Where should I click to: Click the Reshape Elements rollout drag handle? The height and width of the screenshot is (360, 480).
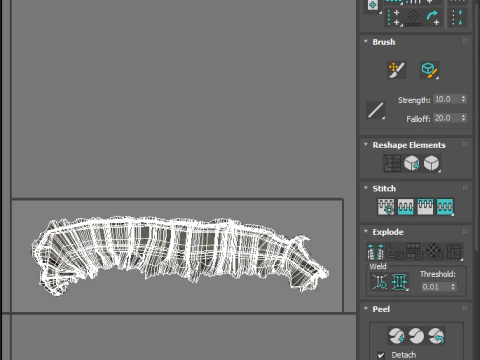point(465,144)
